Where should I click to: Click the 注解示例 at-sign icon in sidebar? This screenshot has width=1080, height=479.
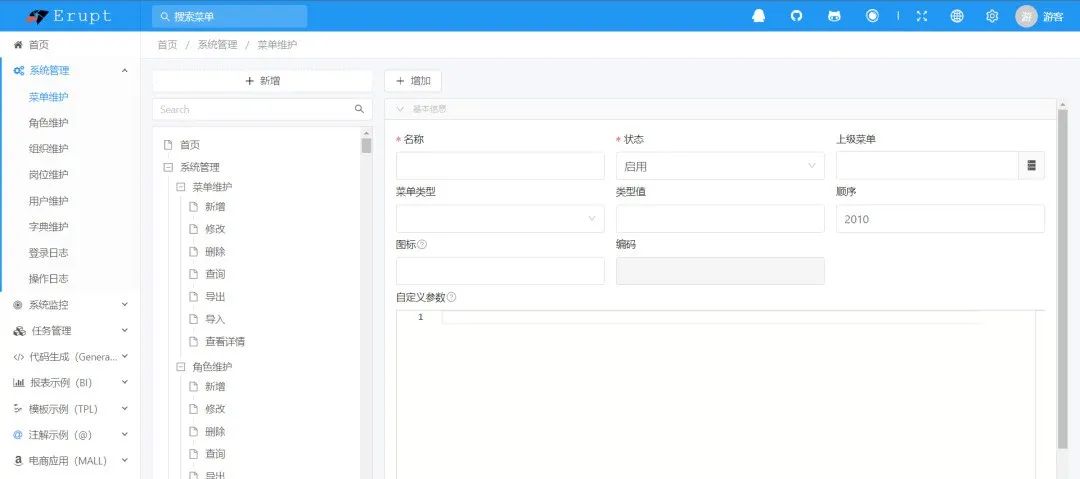tap(18, 435)
